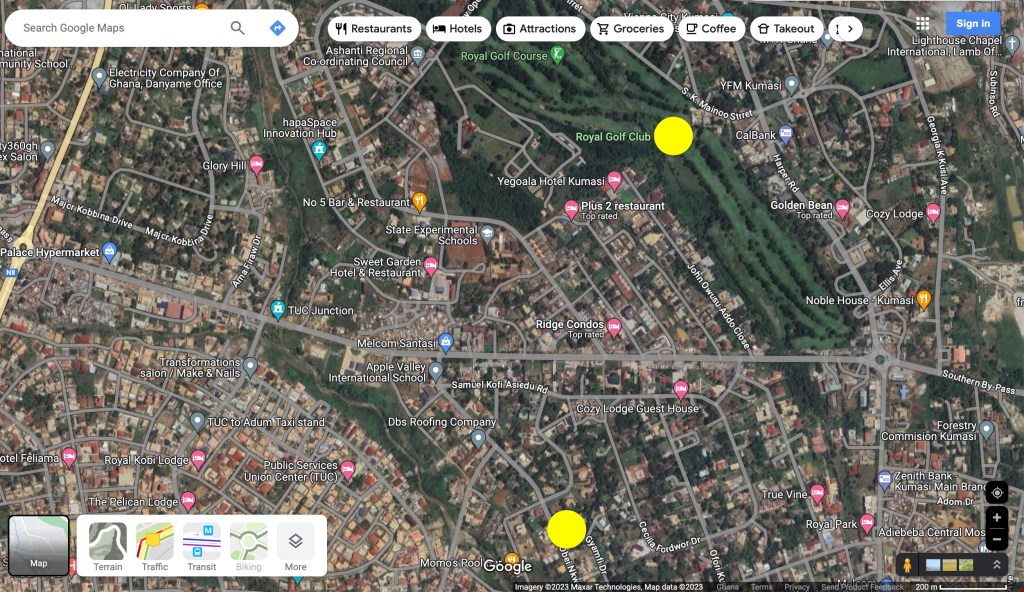Zoom out with the minus button

(996, 540)
